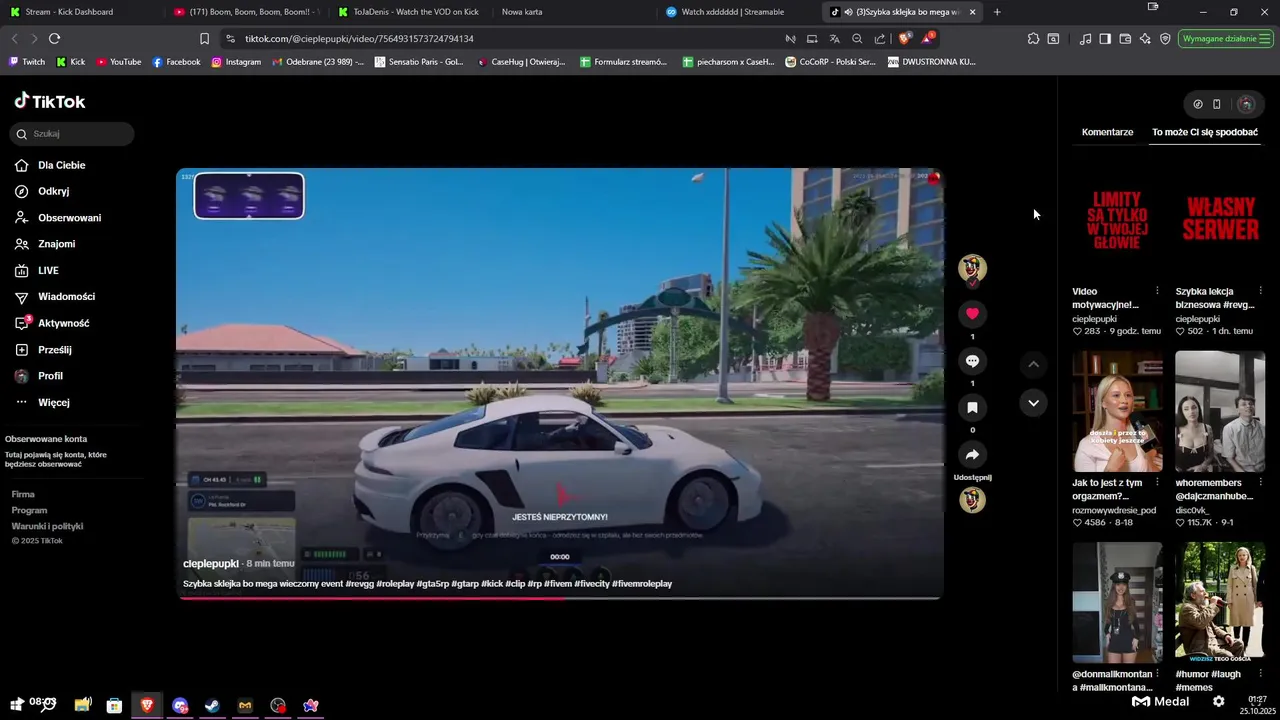Switch to the To może Ci się spodobać tab
This screenshot has width=1280, height=720.
(x=1205, y=132)
